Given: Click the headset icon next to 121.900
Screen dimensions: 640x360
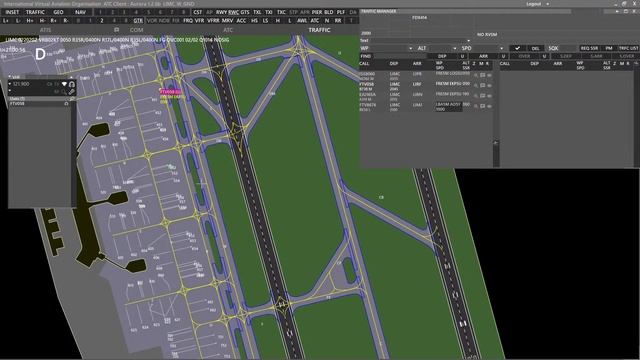Looking at the screenshot, I should 72,84.
